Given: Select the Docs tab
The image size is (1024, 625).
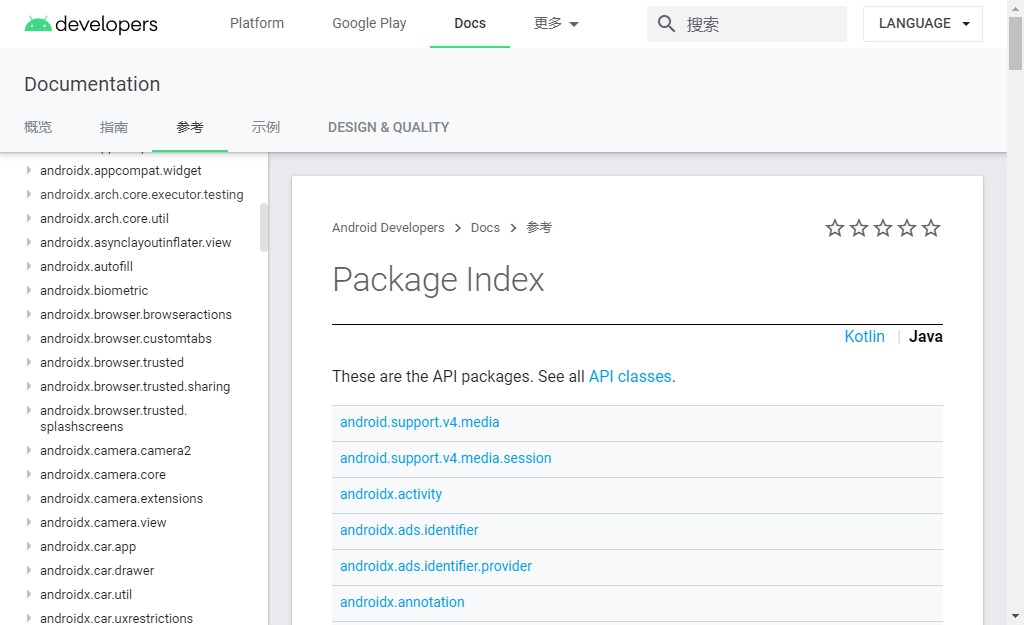Looking at the screenshot, I should point(470,24).
